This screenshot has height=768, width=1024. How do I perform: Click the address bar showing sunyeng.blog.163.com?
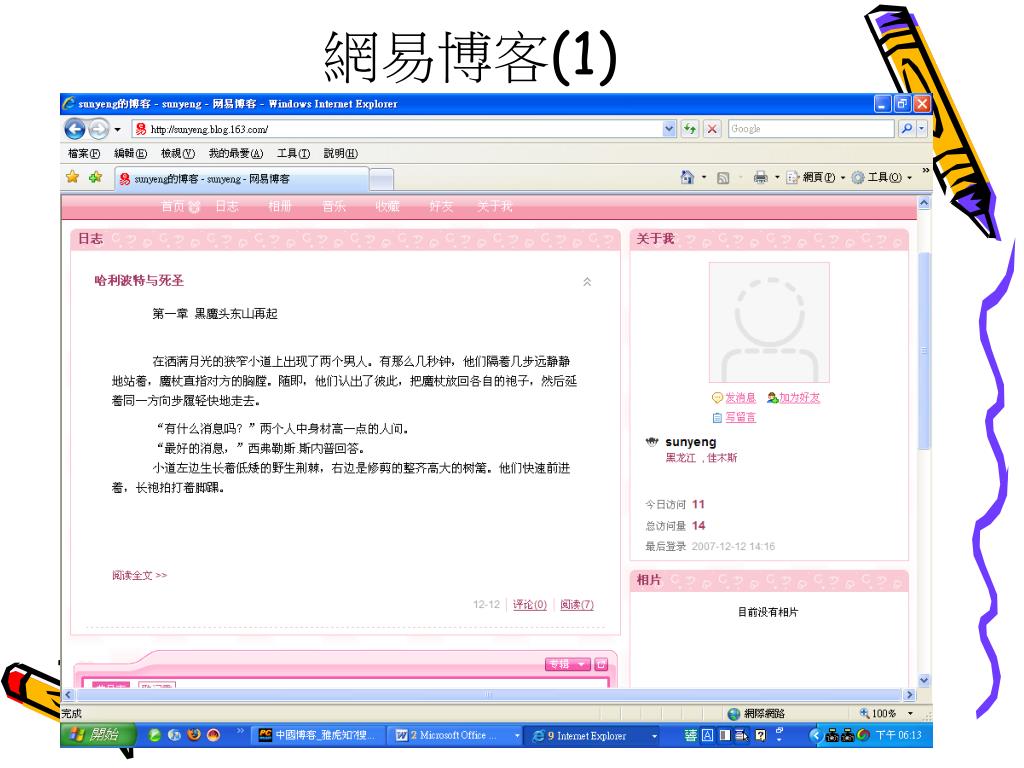coord(398,129)
